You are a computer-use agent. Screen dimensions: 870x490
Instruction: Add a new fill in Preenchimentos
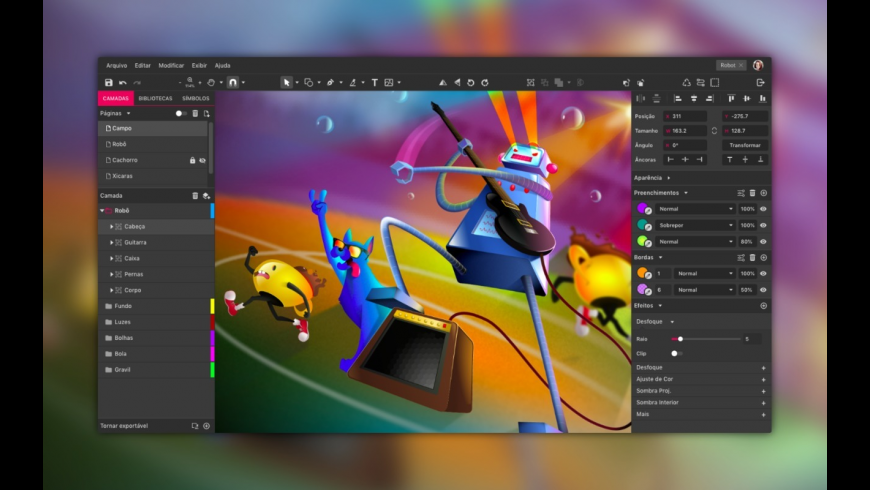[x=763, y=193]
